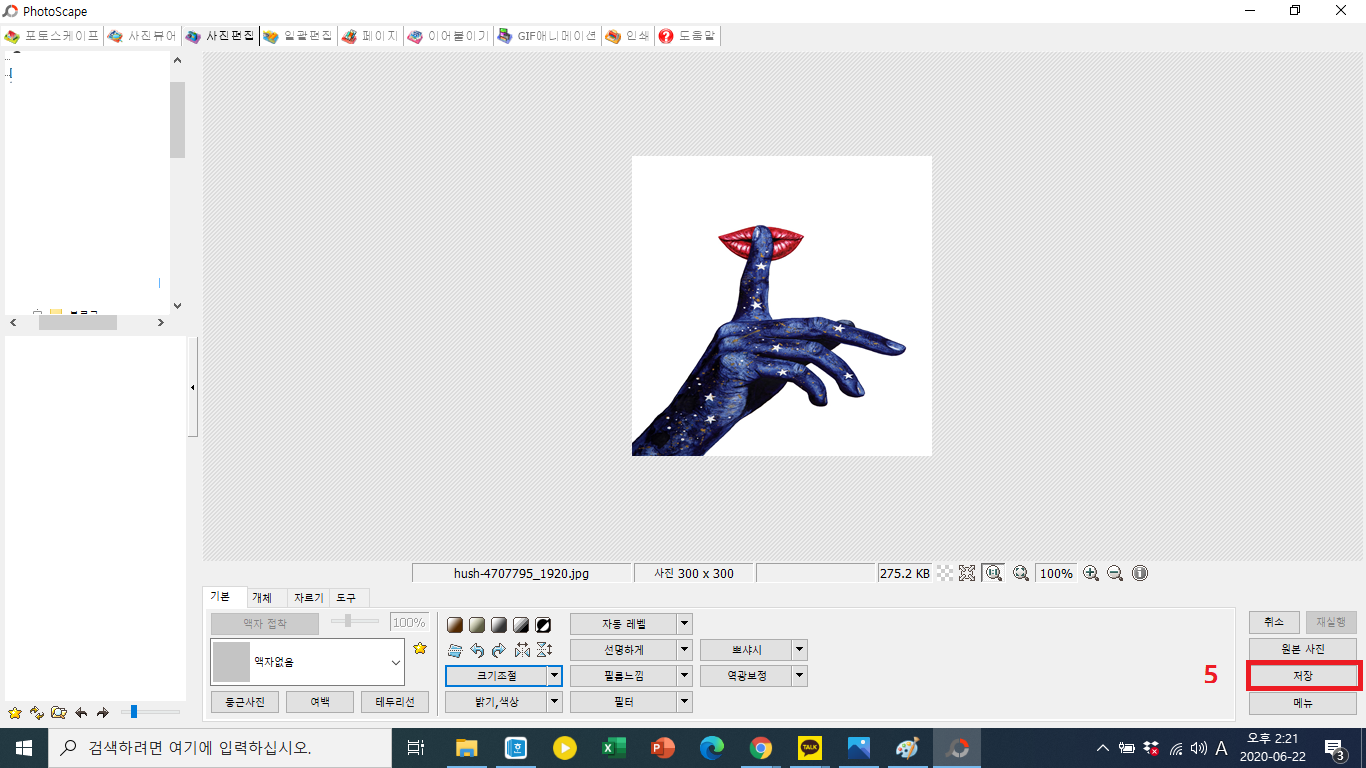Apply the black-and-white gradient effect icon
Screen dimensions: 1366x768
tap(499, 625)
